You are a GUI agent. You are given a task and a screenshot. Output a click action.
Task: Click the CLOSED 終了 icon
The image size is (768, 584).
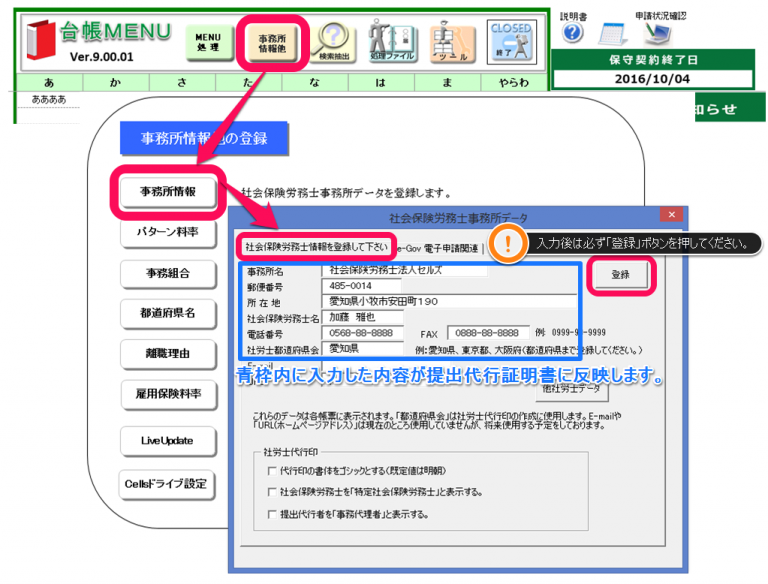511,42
